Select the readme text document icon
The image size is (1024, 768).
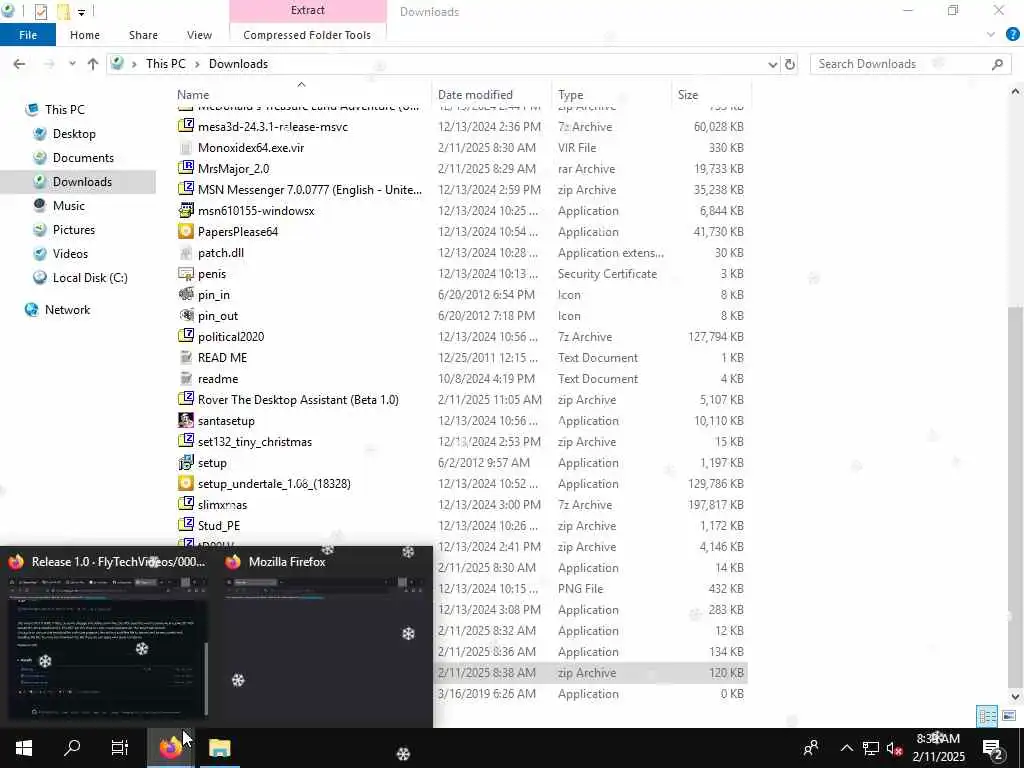pos(186,379)
